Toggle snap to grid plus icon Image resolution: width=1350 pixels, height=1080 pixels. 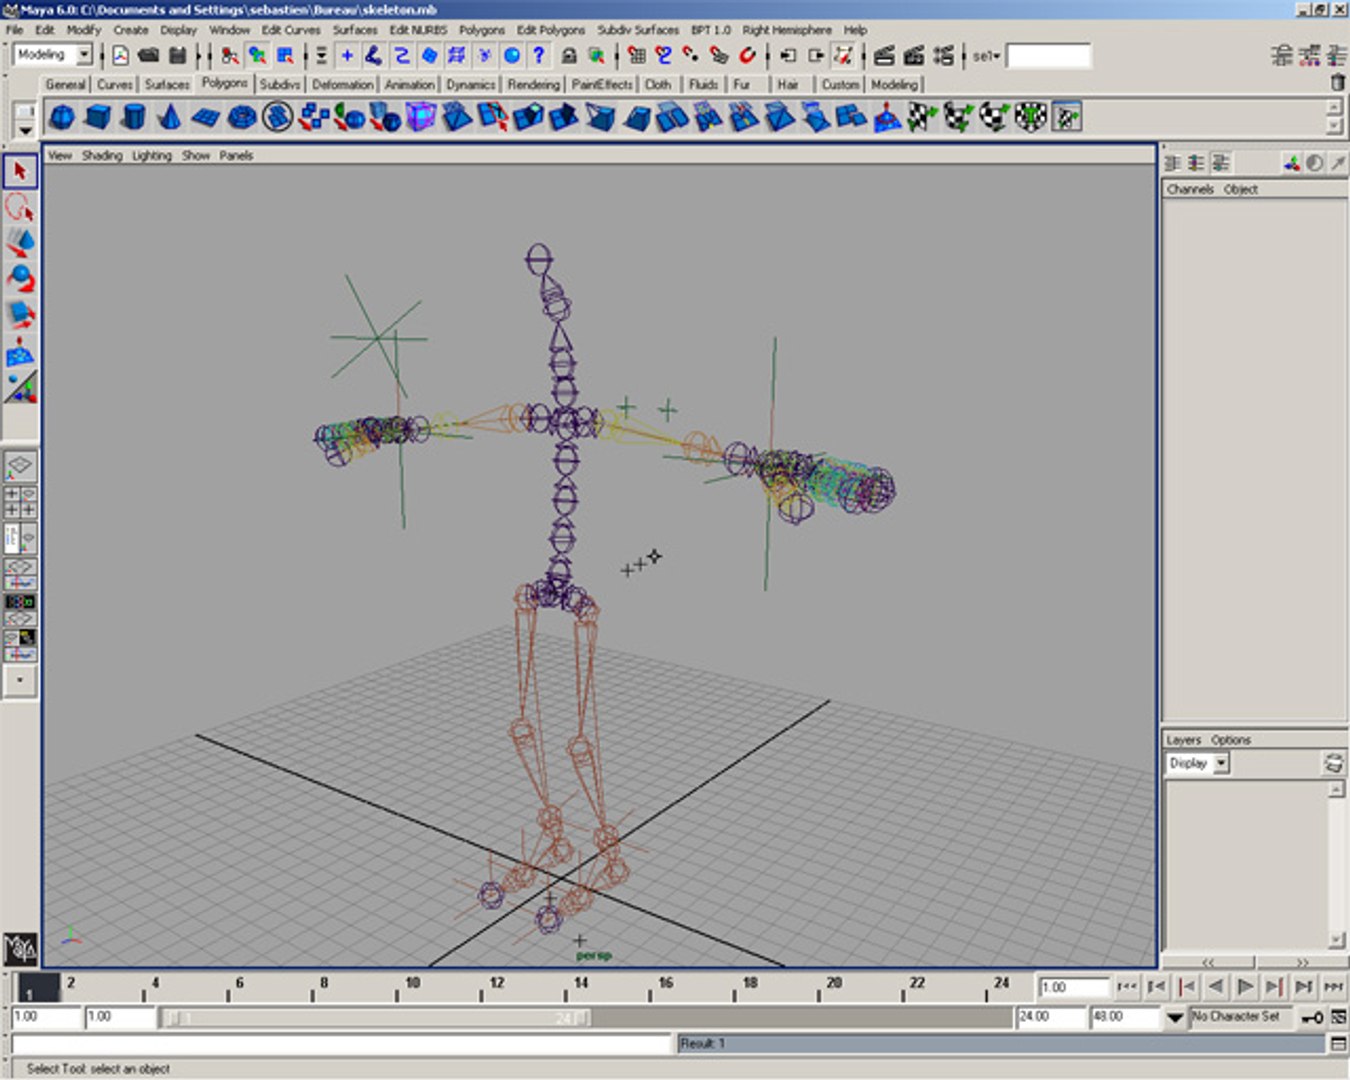(347, 55)
